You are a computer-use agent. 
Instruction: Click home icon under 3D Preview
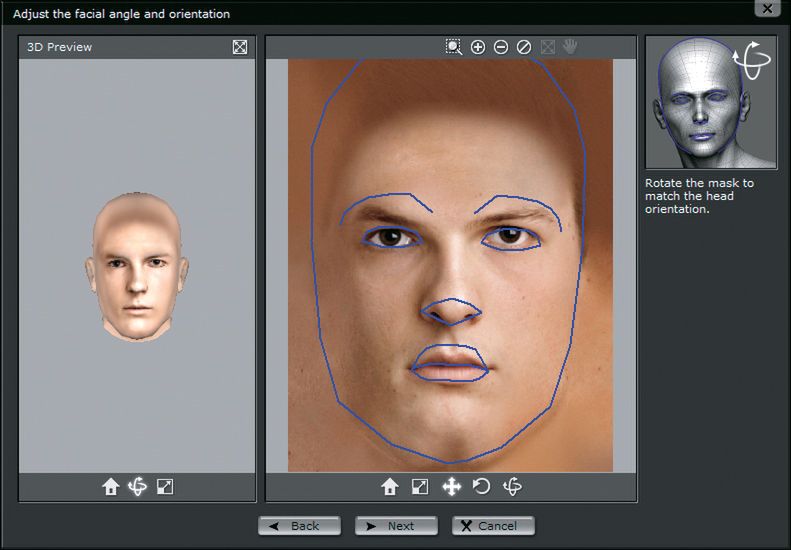pyautogui.click(x=111, y=487)
